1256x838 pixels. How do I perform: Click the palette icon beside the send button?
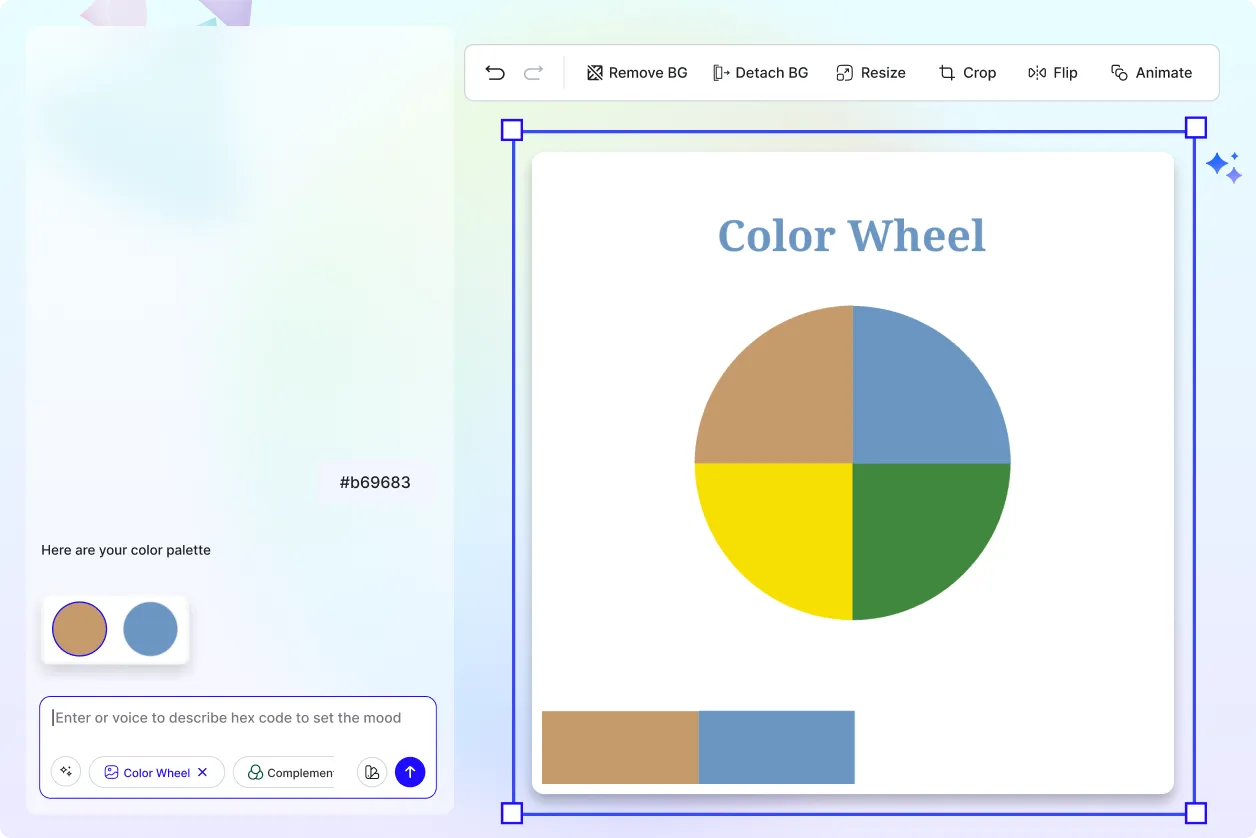[x=371, y=771]
